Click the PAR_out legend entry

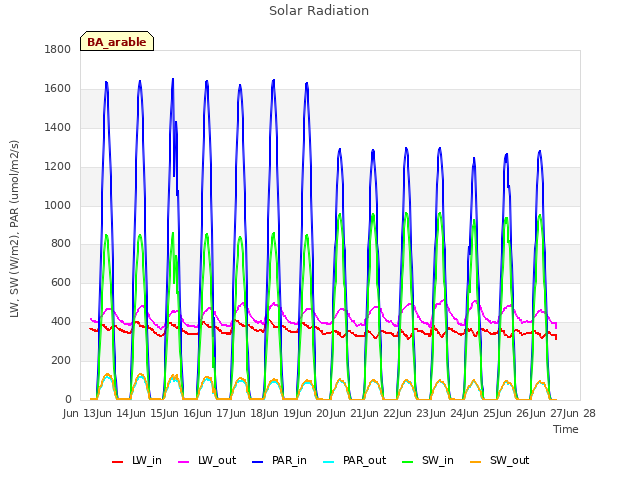coord(354,461)
